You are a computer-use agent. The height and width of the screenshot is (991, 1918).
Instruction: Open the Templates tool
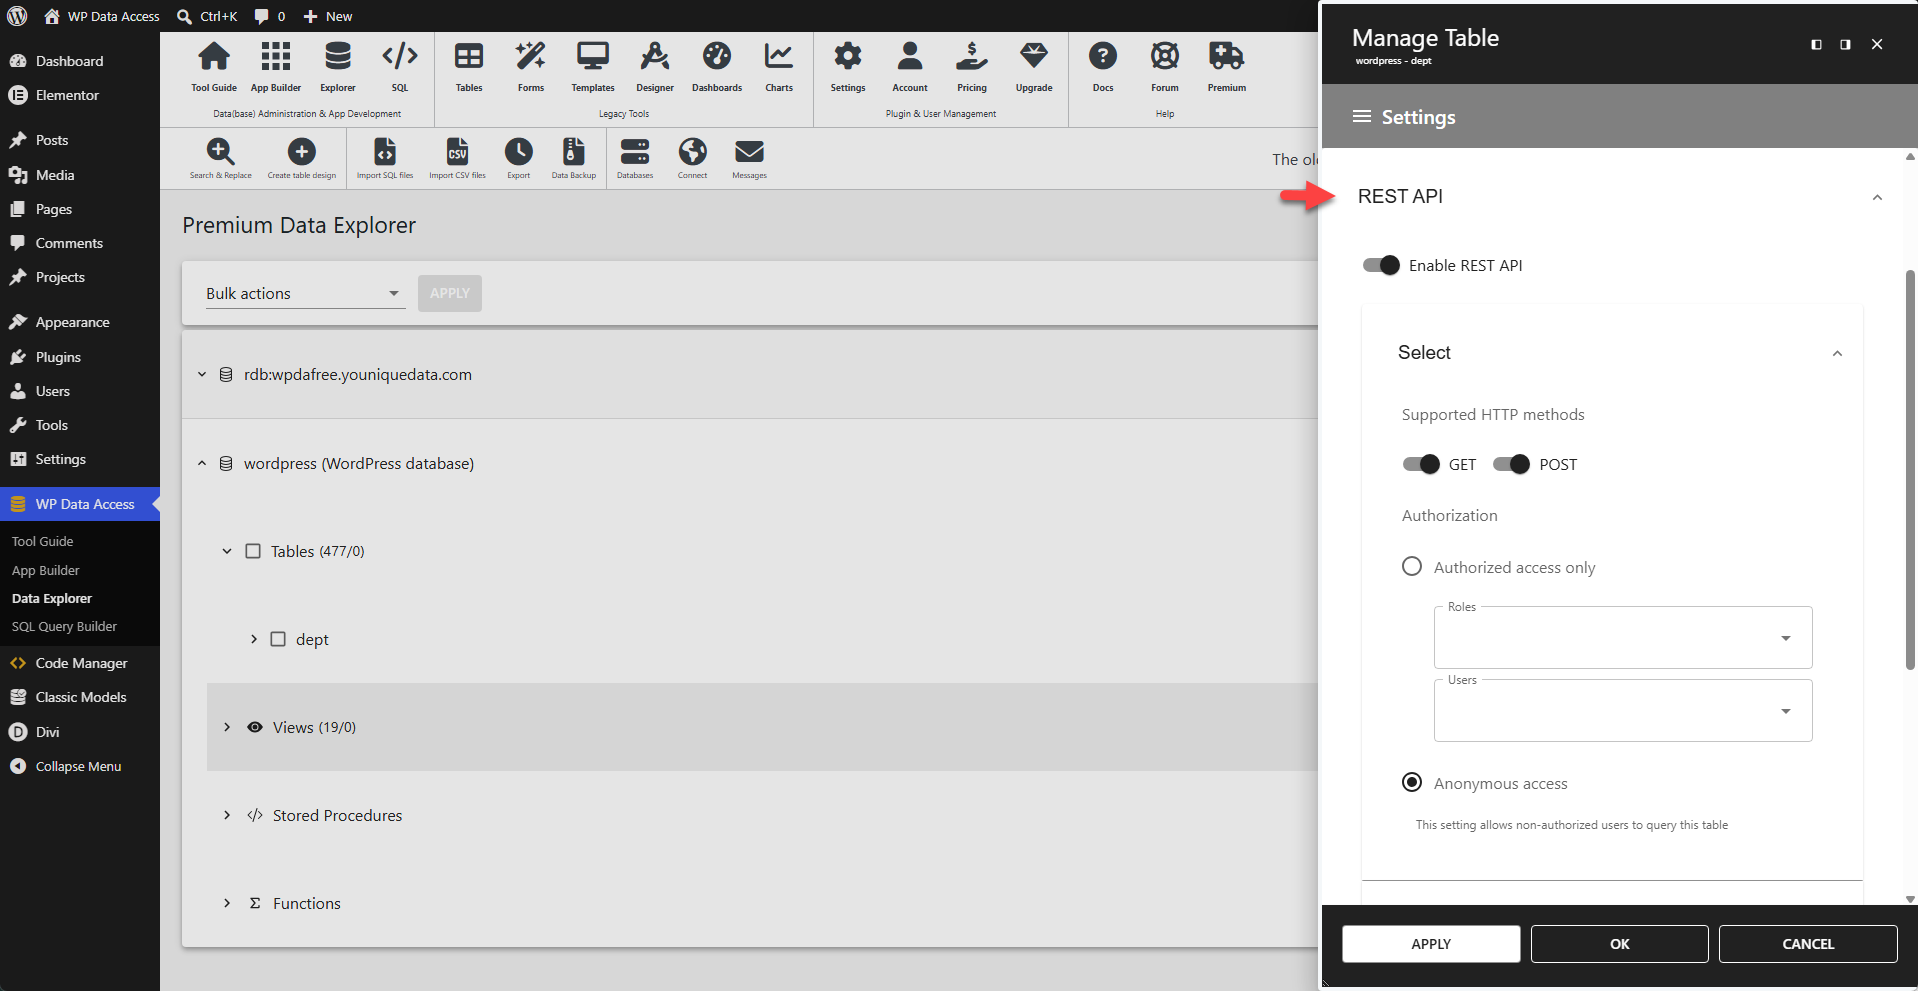point(593,66)
